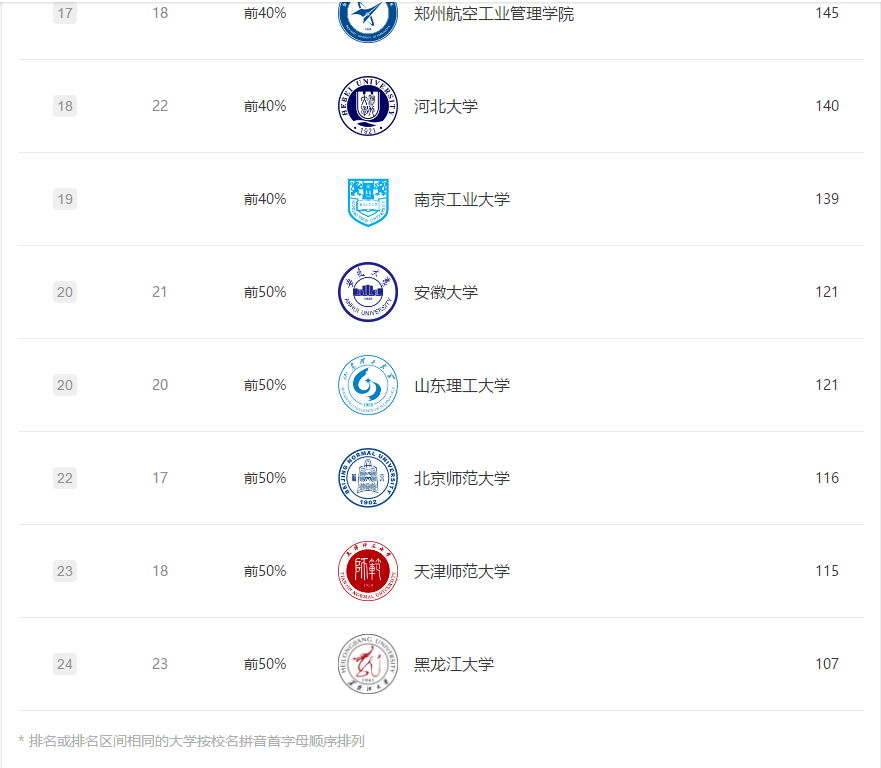The image size is (881, 768).
Task: Click the 天津师范大学 name link
Action: tap(462, 571)
